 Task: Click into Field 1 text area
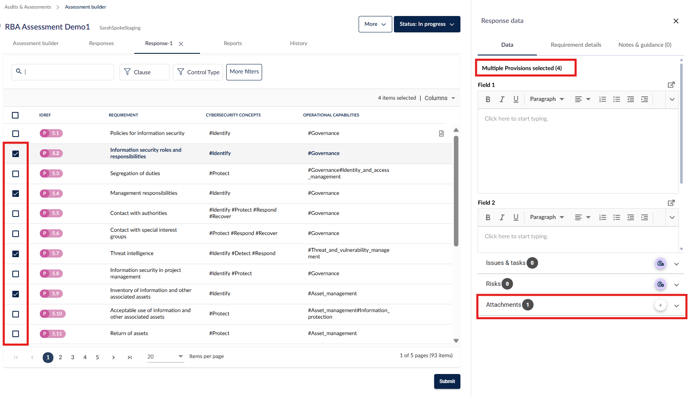click(578, 150)
